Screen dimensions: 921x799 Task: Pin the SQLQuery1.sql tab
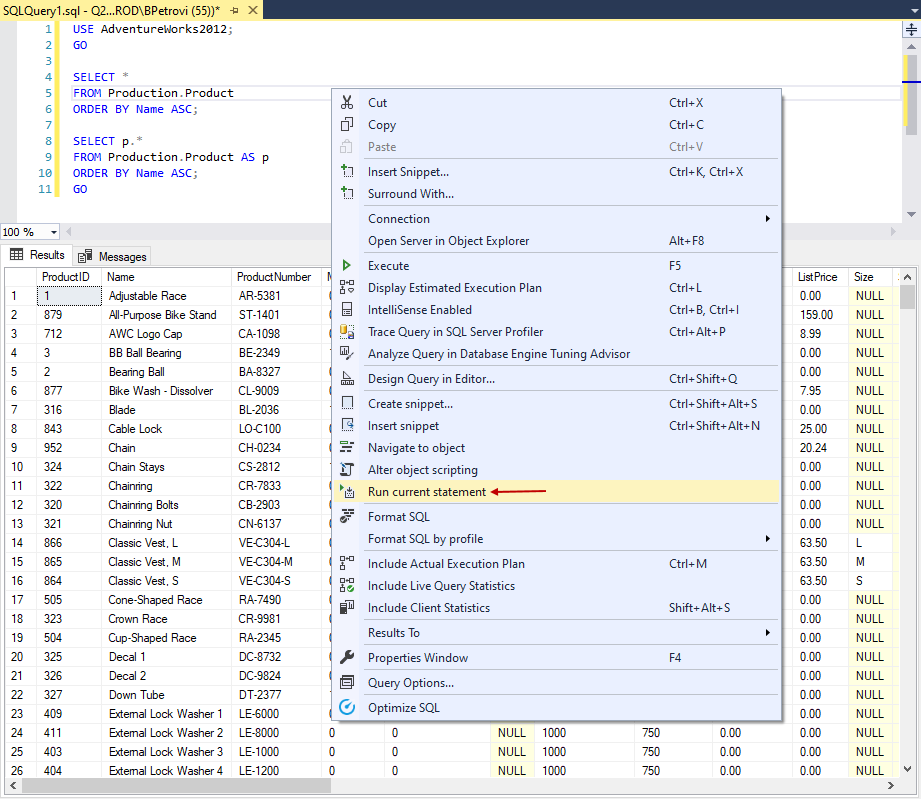pyautogui.click(x=234, y=10)
